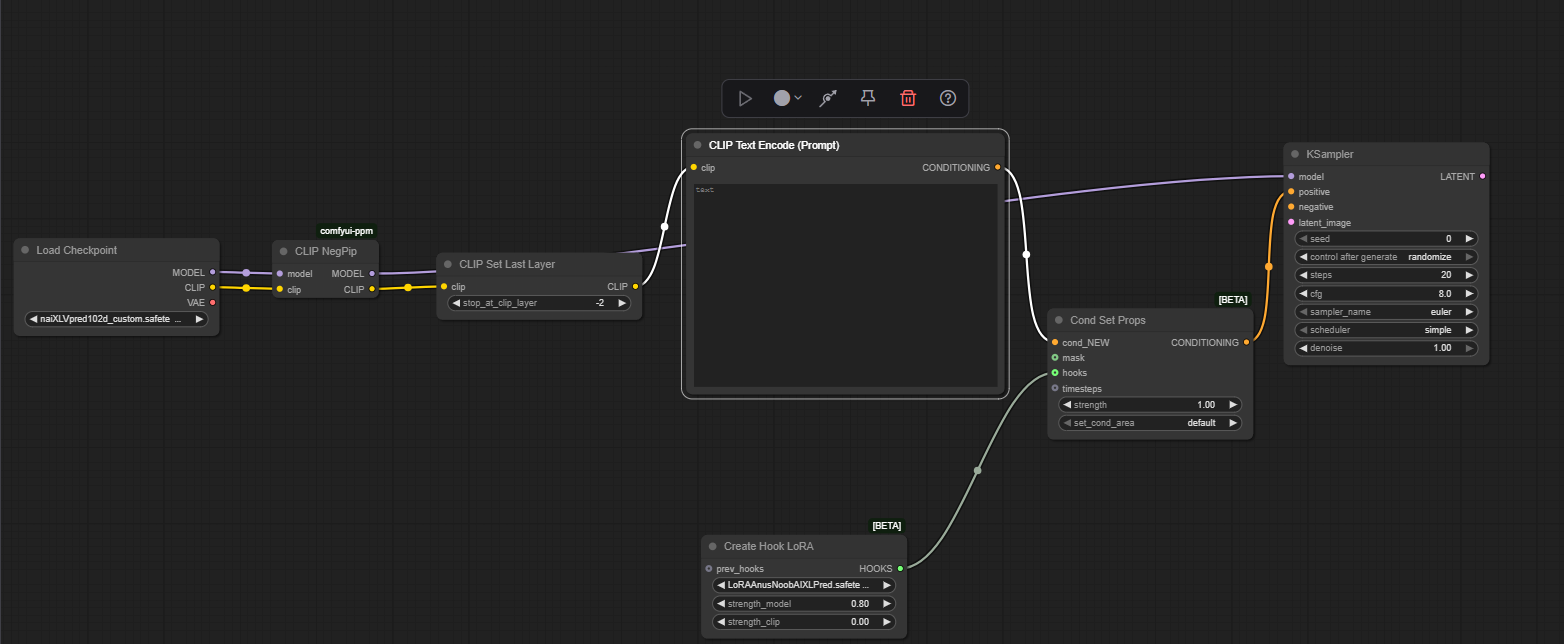Click the clip input socket on CLIP NegPip
Image resolution: width=1564 pixels, height=644 pixels.
click(x=280, y=290)
